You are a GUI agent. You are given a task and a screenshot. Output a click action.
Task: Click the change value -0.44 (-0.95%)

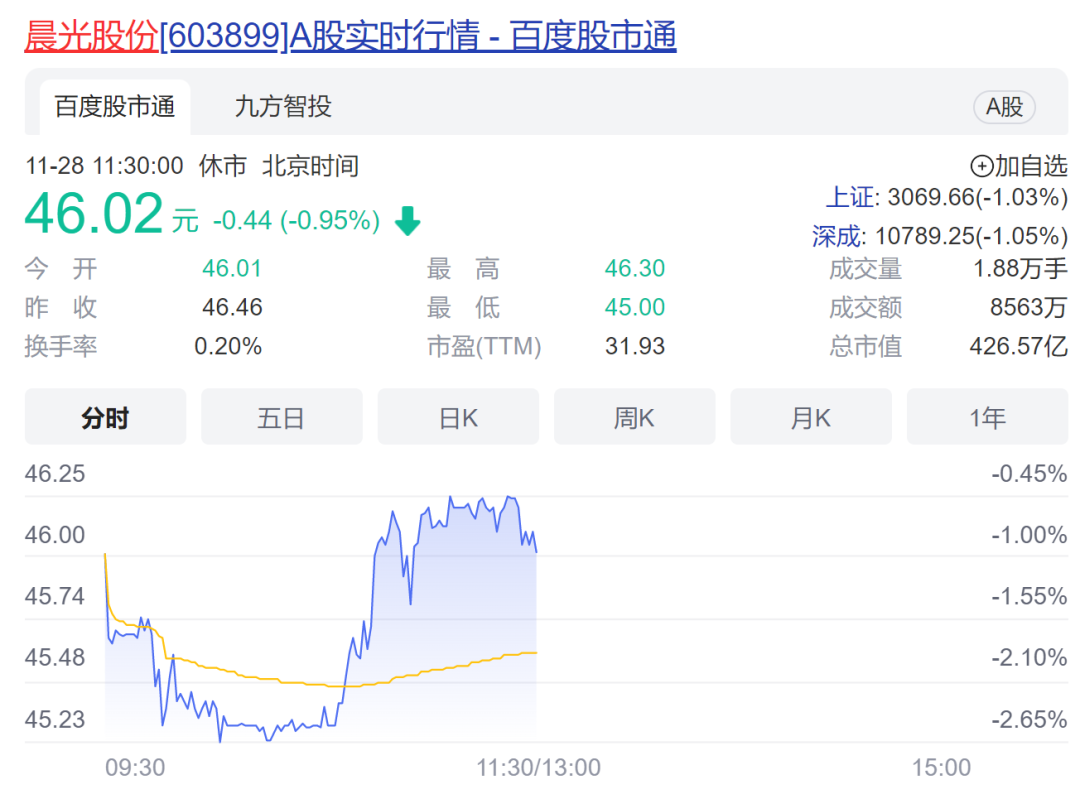[x=296, y=221]
